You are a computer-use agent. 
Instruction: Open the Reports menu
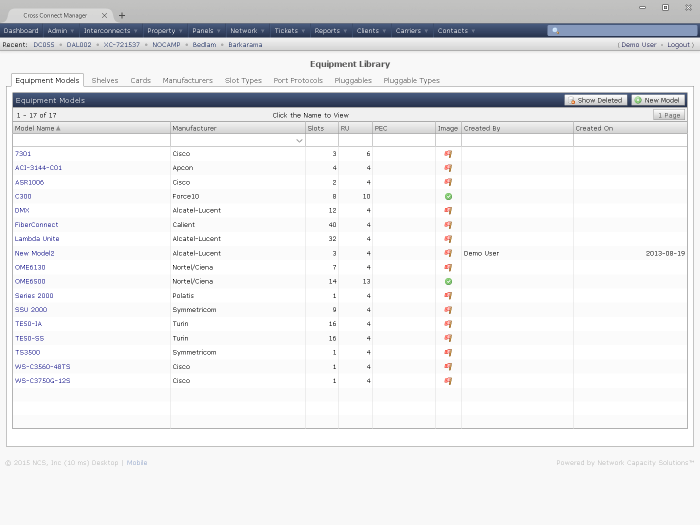coord(330,31)
